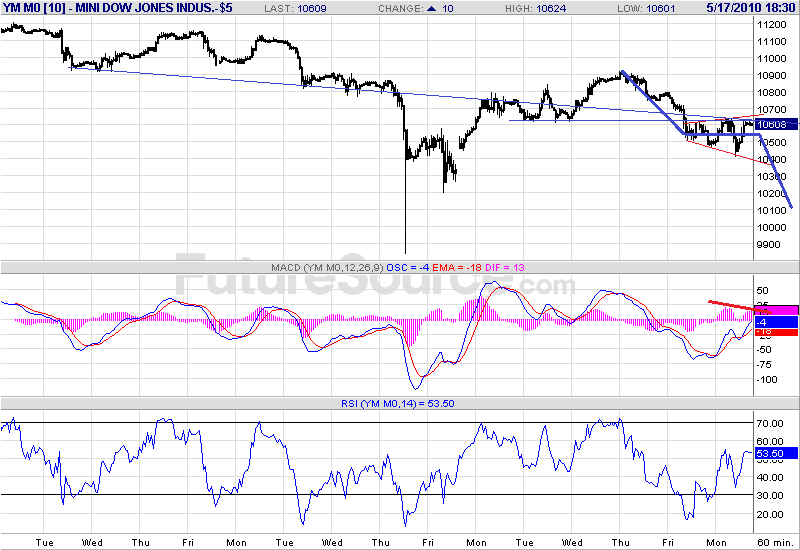Click the 40.00 RSI axis label
Screen dimensions: 800x550
click(770, 478)
